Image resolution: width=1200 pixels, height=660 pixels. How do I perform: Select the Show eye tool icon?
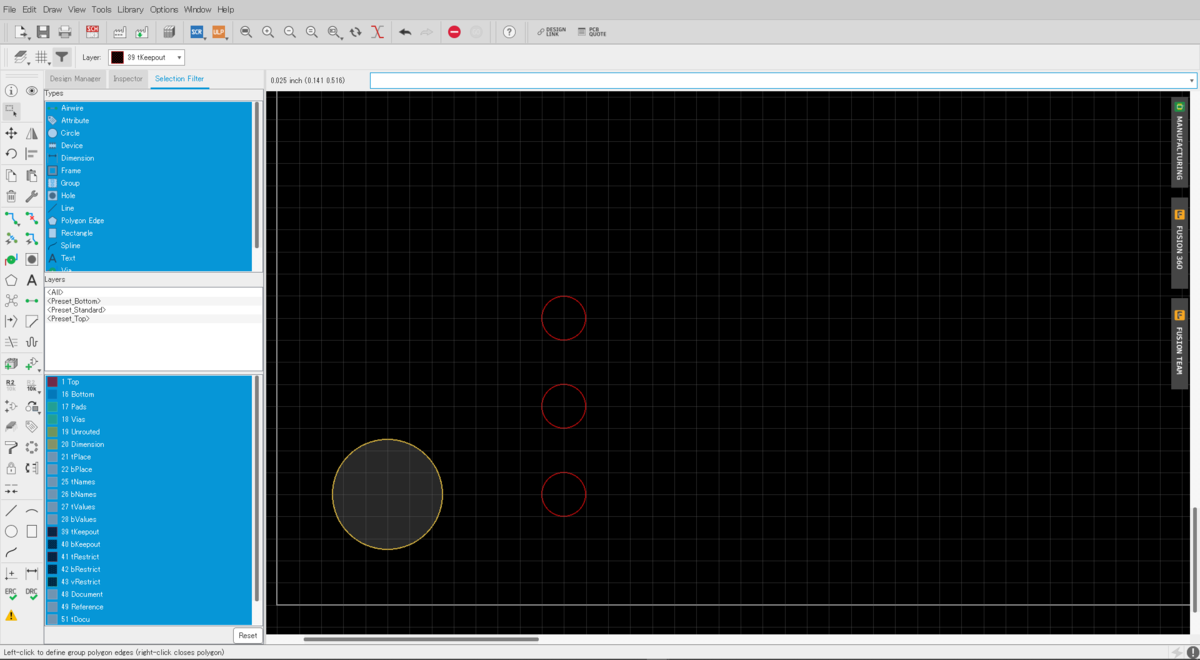coord(32,91)
